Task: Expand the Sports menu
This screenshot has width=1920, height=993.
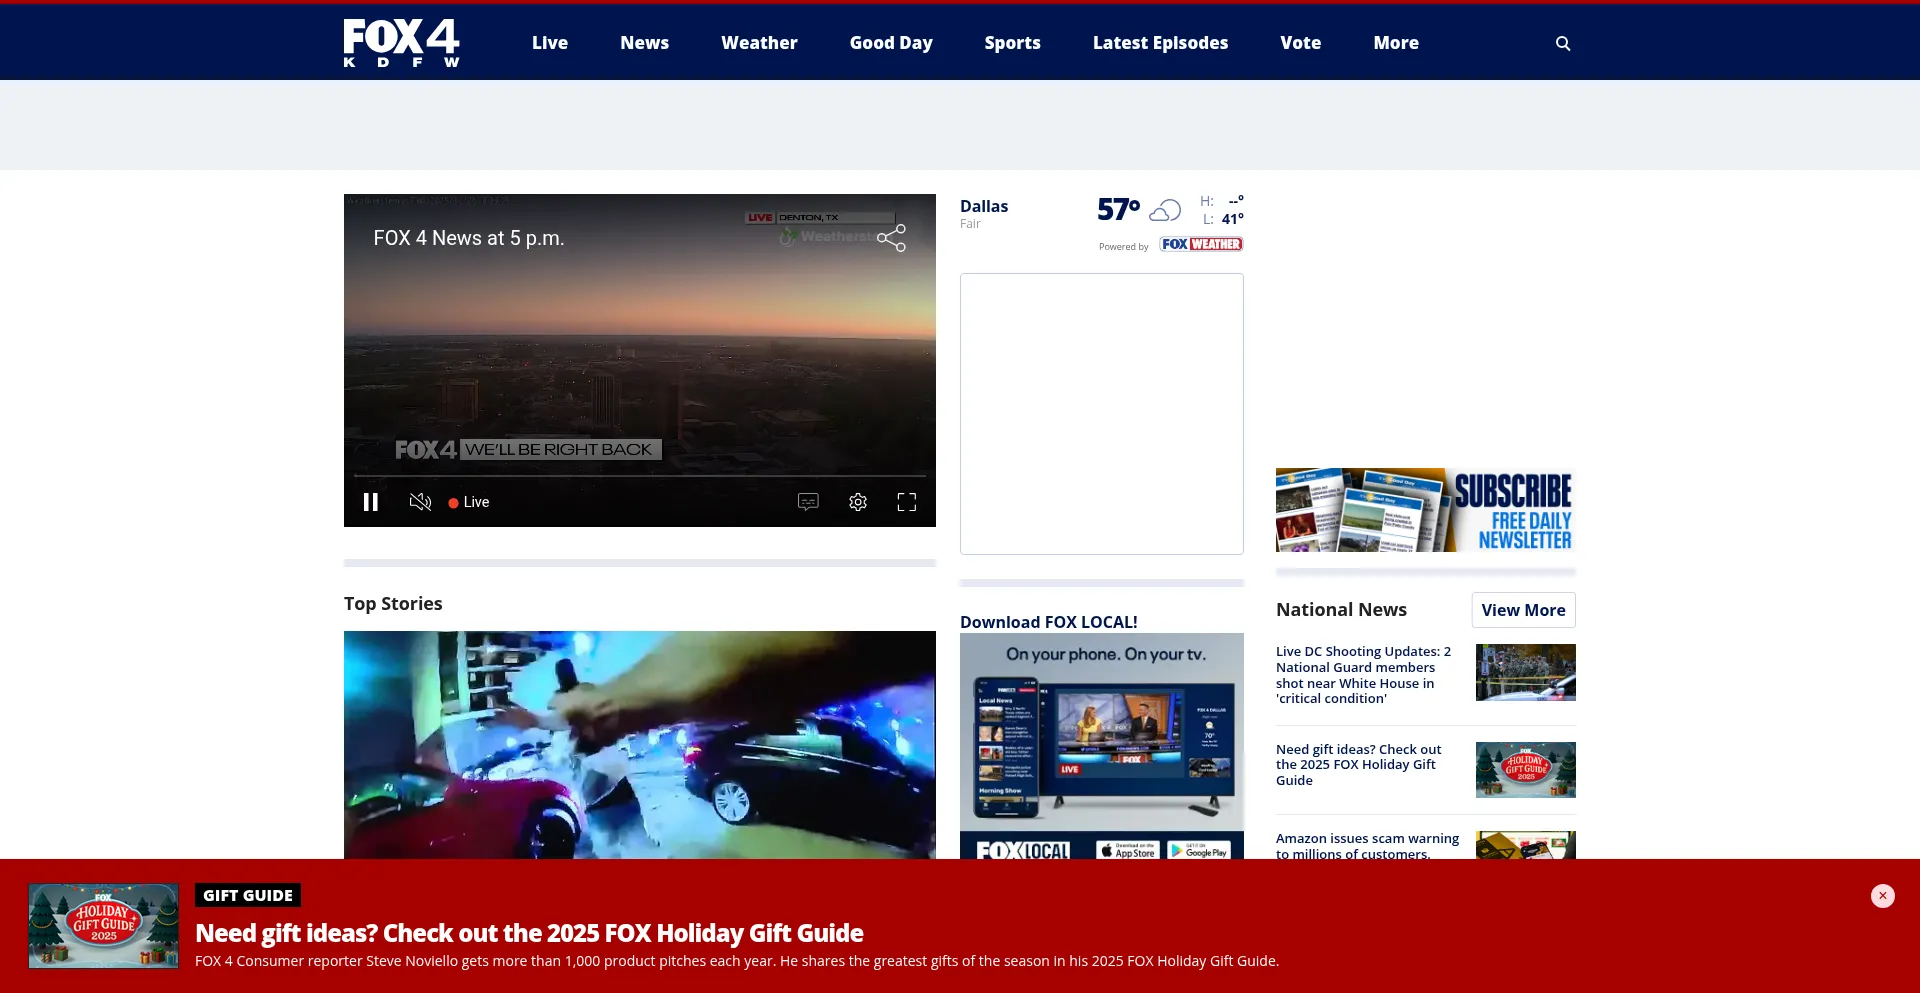Action: click(x=1012, y=43)
